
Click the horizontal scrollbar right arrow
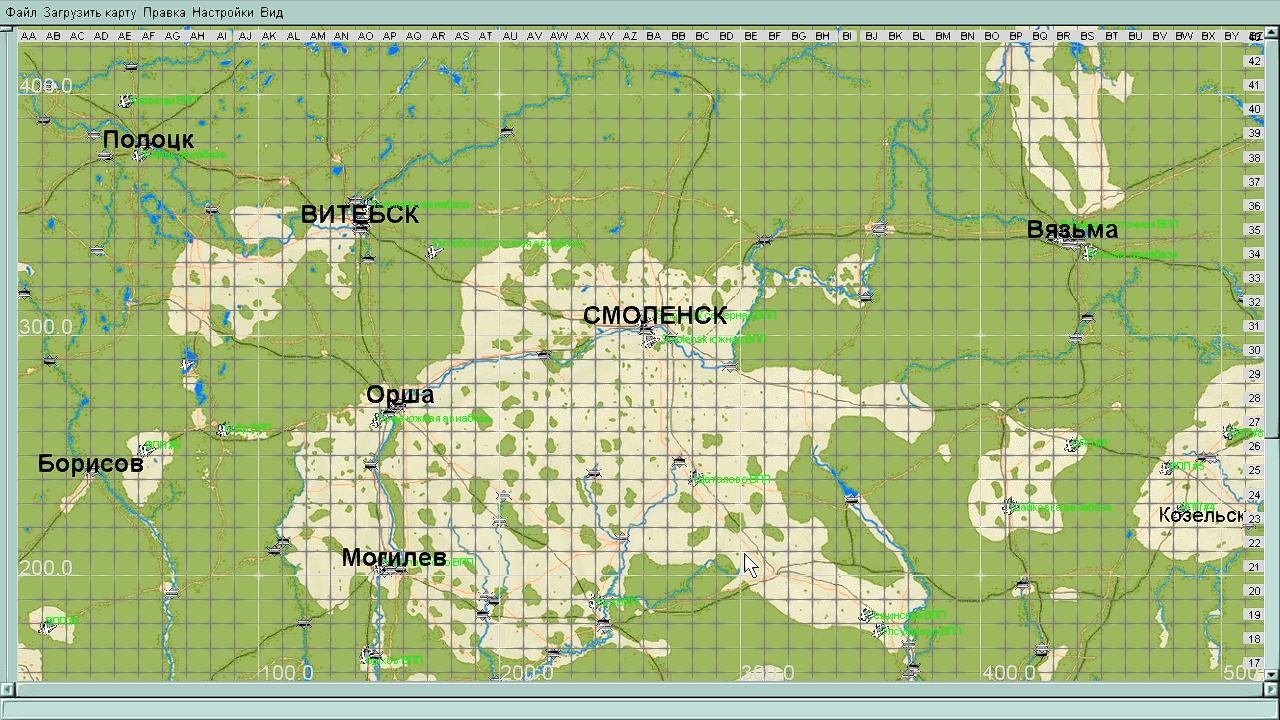pos(1272,689)
